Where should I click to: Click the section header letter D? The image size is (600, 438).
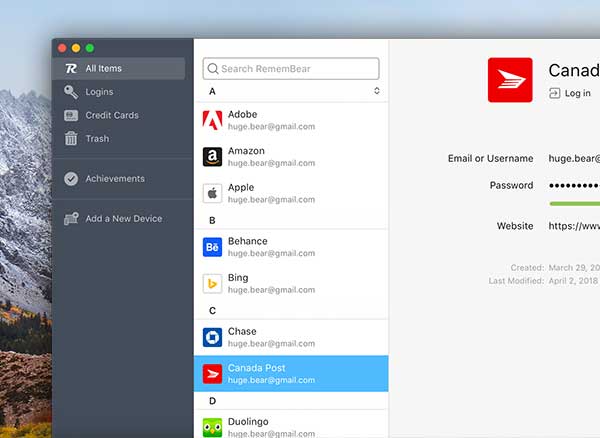pyautogui.click(x=212, y=401)
